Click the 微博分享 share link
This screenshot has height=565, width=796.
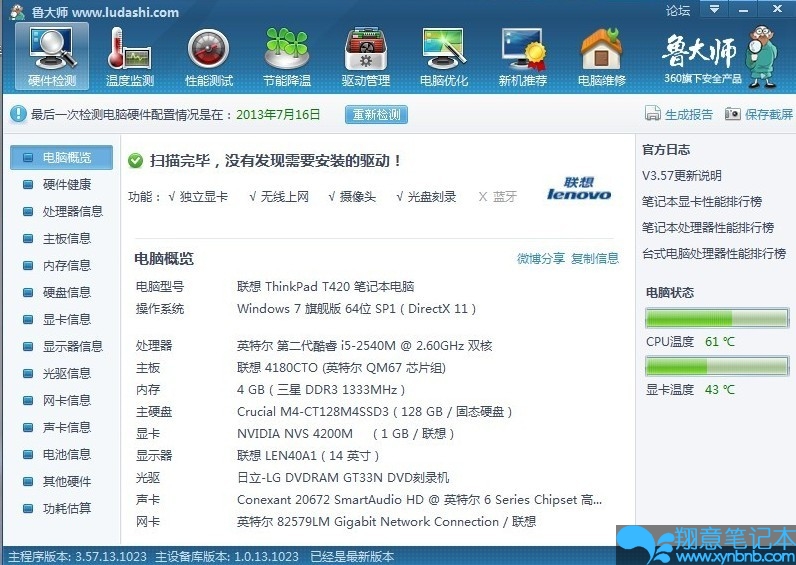[x=541, y=258]
